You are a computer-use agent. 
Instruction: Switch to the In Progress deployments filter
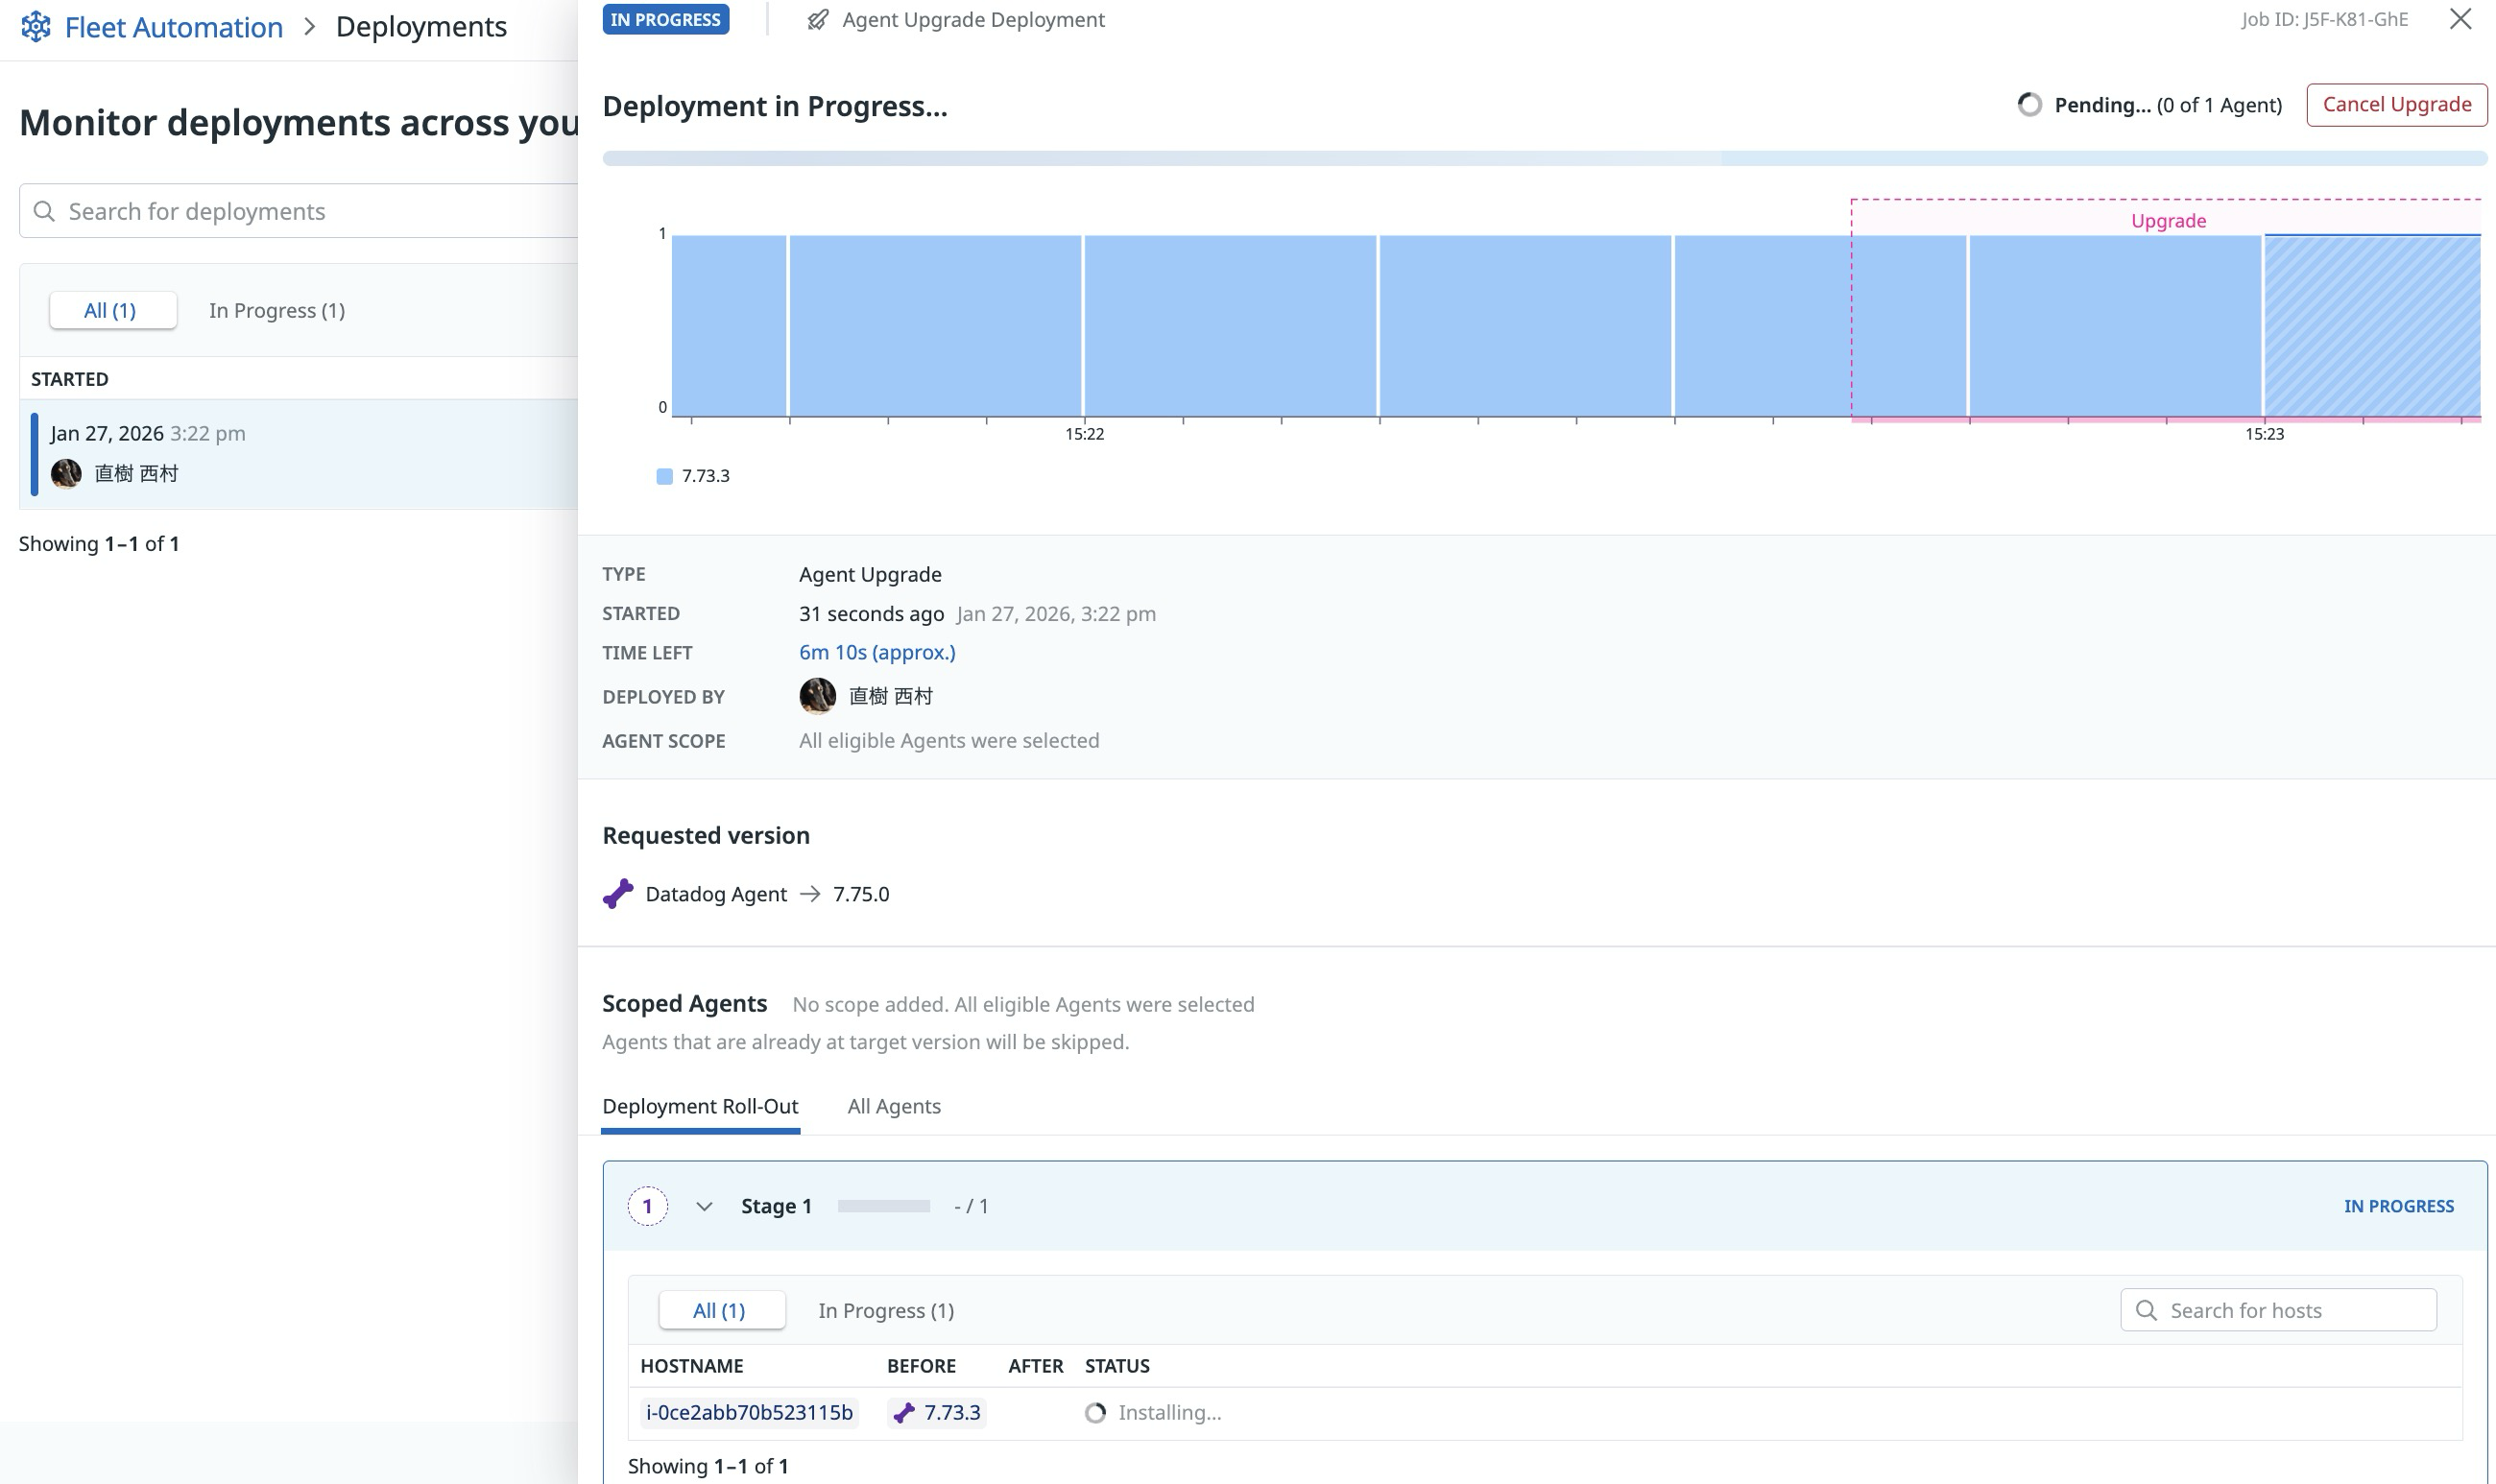click(277, 310)
